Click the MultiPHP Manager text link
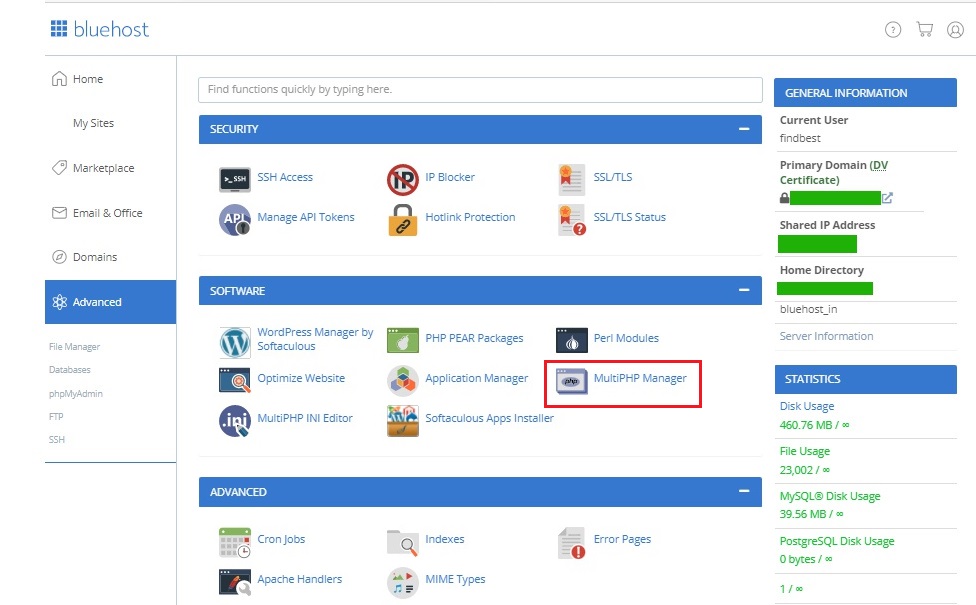Viewport: 976px width, 605px height. (640, 378)
